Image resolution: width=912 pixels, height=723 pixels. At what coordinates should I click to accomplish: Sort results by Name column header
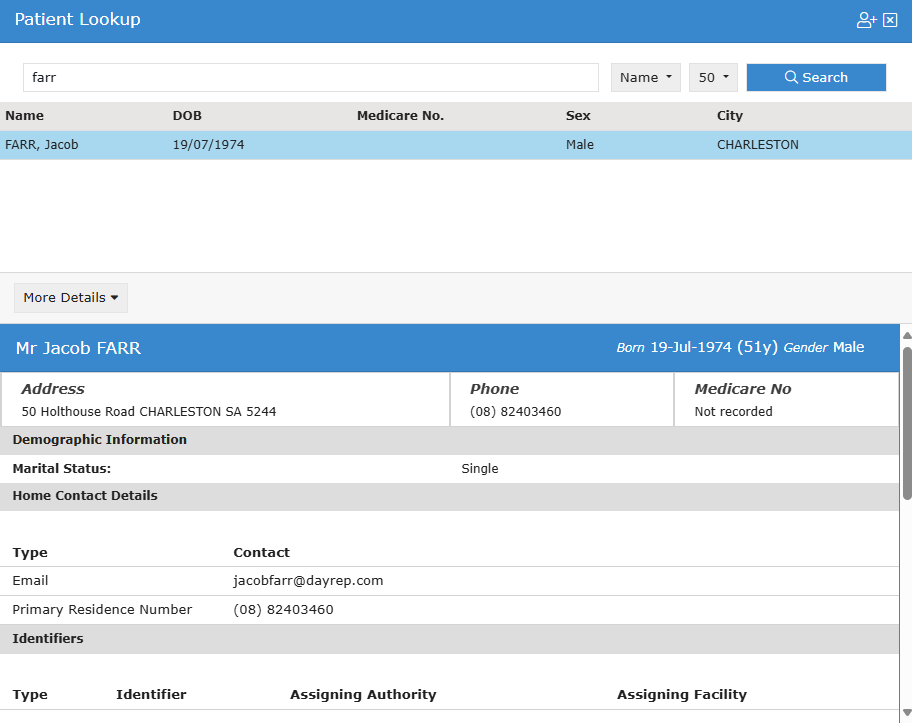click(x=25, y=116)
